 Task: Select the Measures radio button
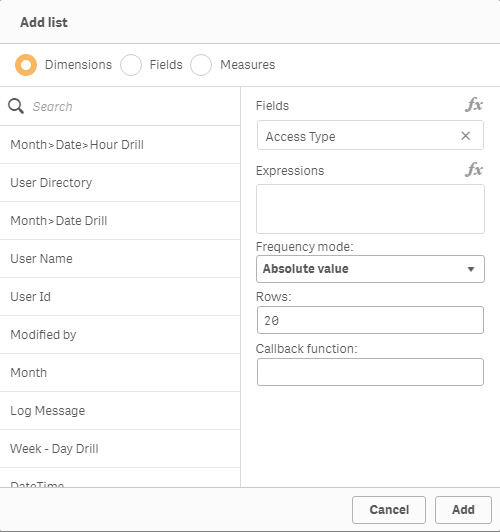point(201,65)
